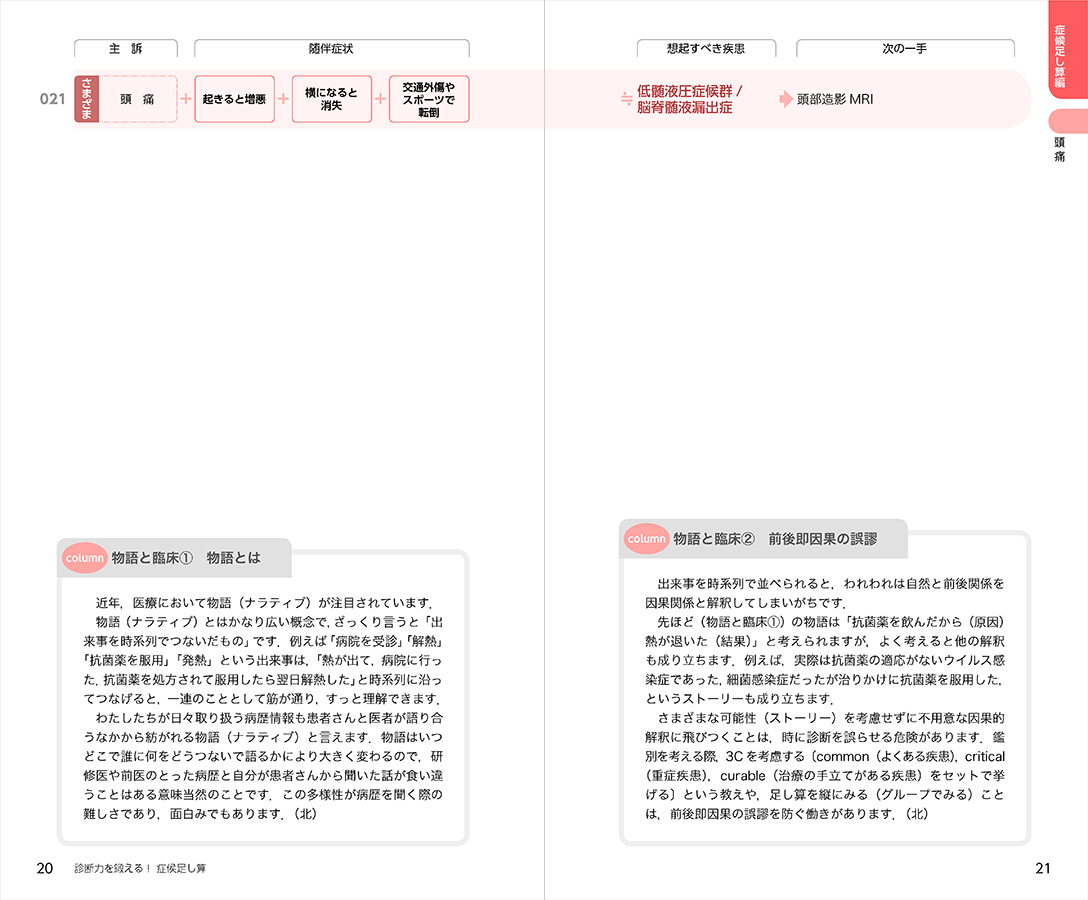Select the pink pill tab above the vertical 頭痛 label
The height and width of the screenshot is (900, 1088).
(x=1067, y=121)
